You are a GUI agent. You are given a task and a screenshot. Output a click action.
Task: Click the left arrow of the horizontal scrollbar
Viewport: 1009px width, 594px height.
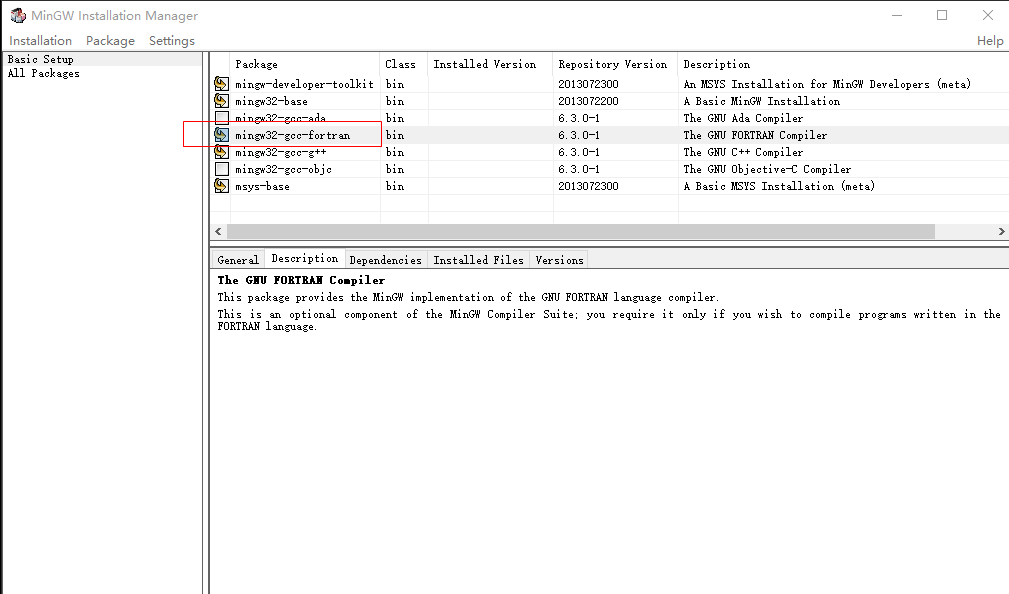click(218, 231)
